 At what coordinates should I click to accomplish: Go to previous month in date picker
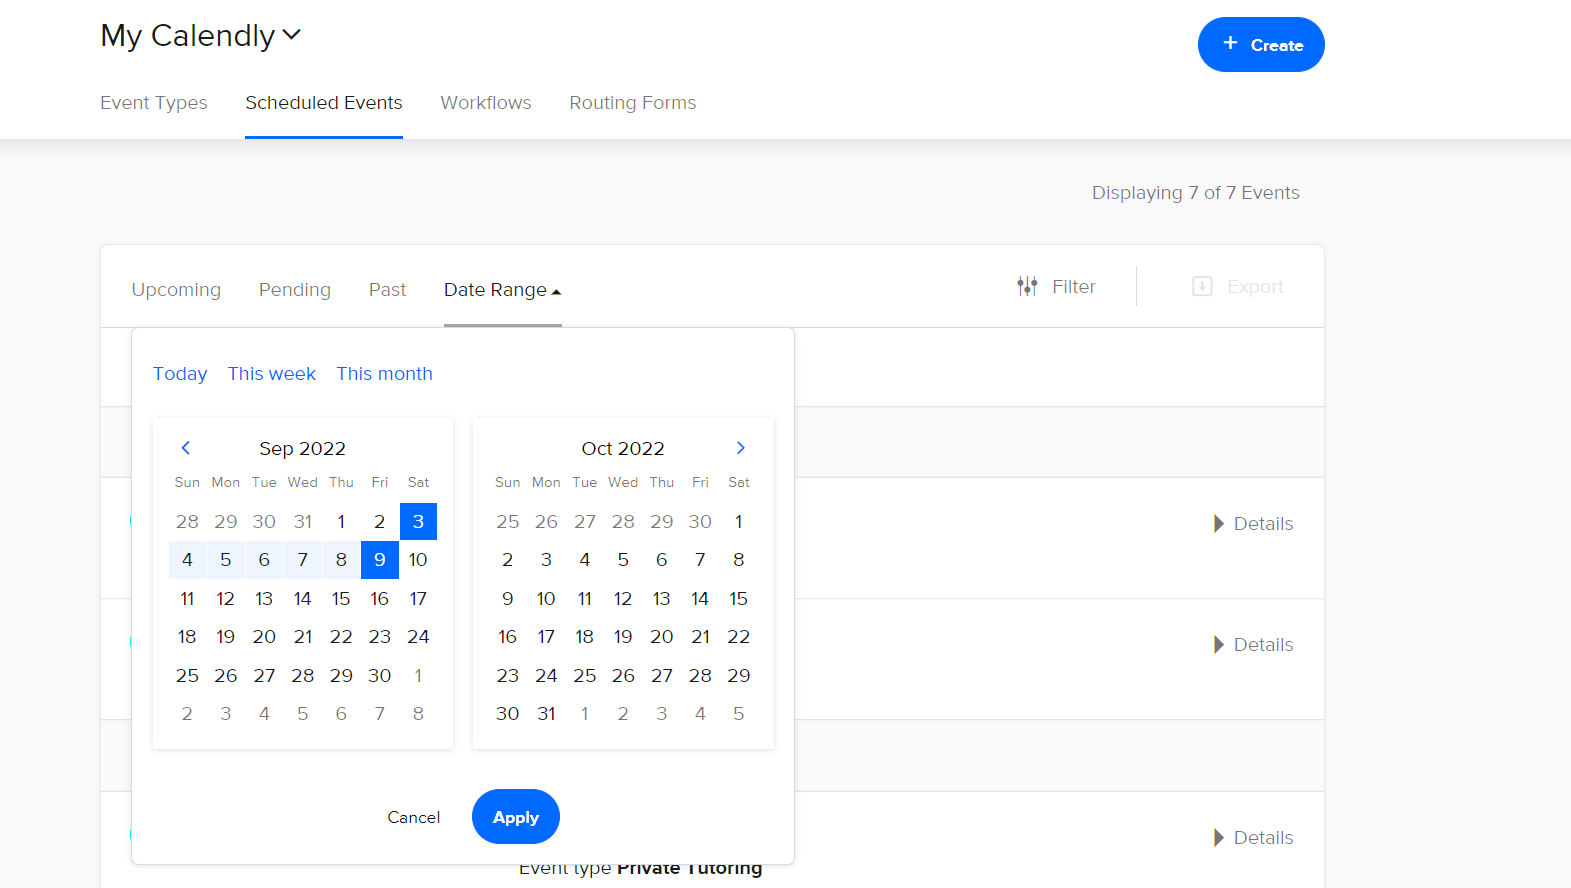click(185, 448)
